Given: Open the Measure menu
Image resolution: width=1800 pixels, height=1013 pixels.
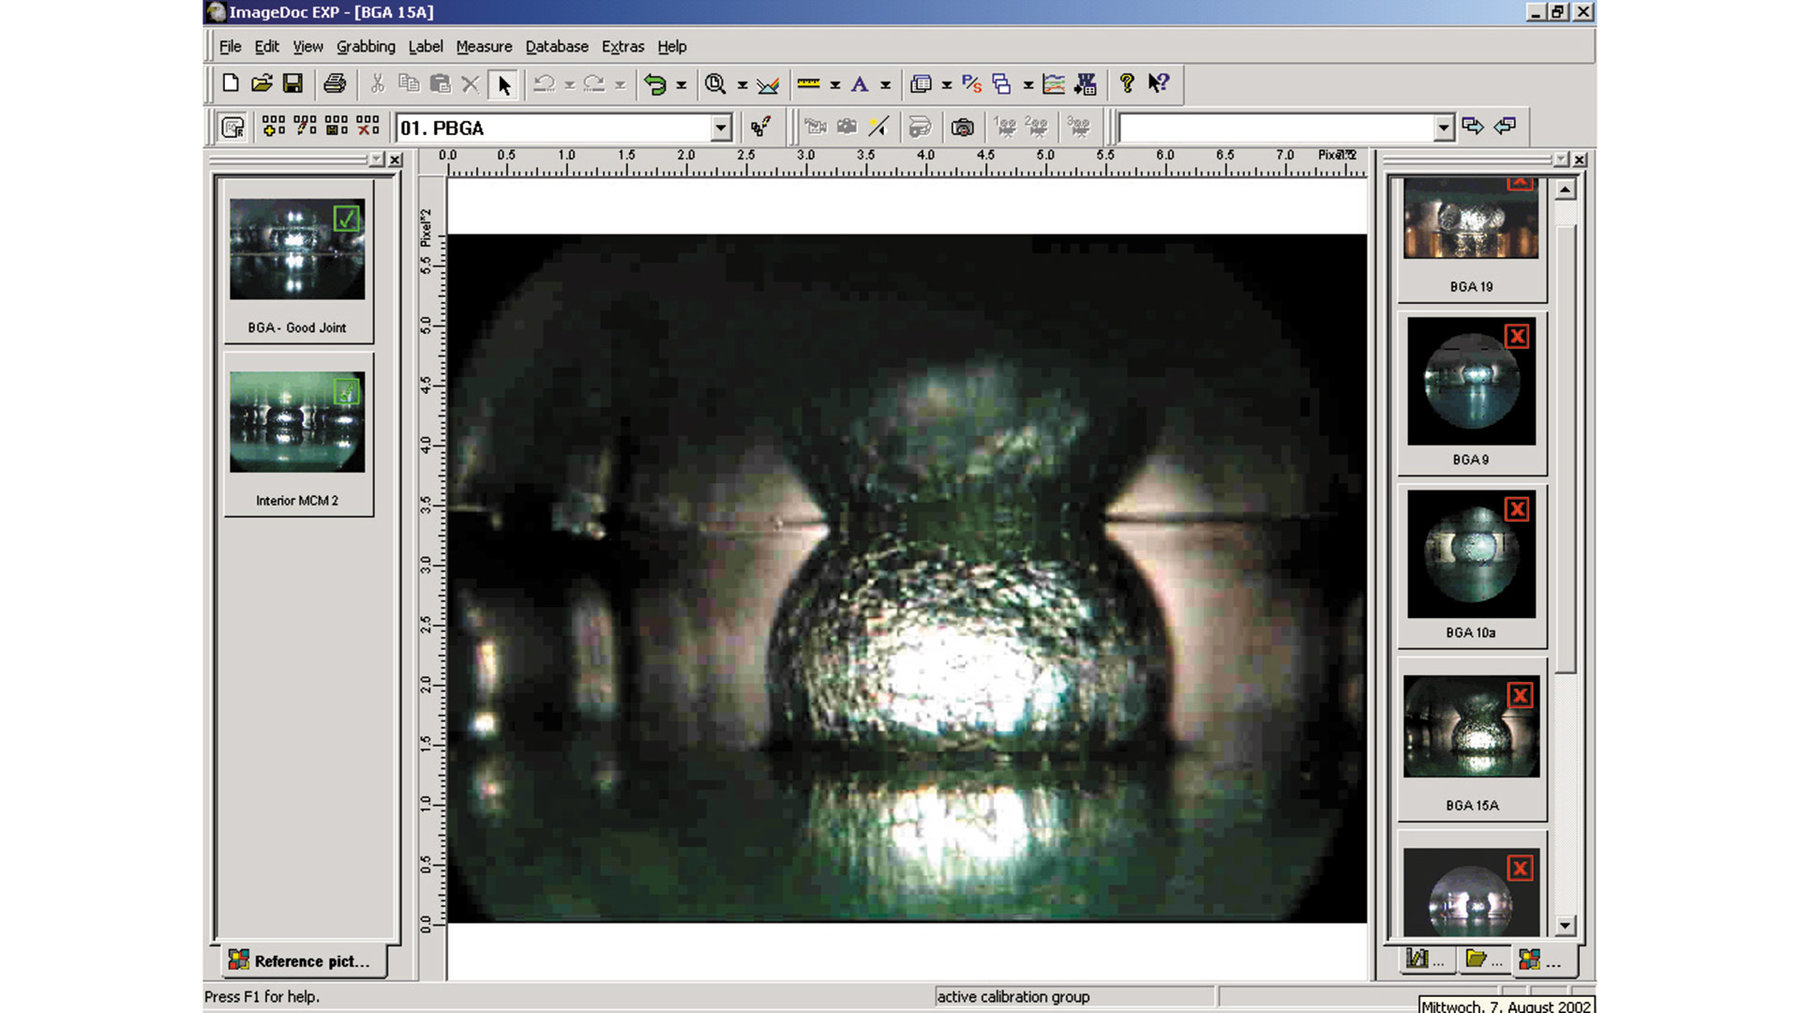Looking at the screenshot, I should (x=483, y=46).
